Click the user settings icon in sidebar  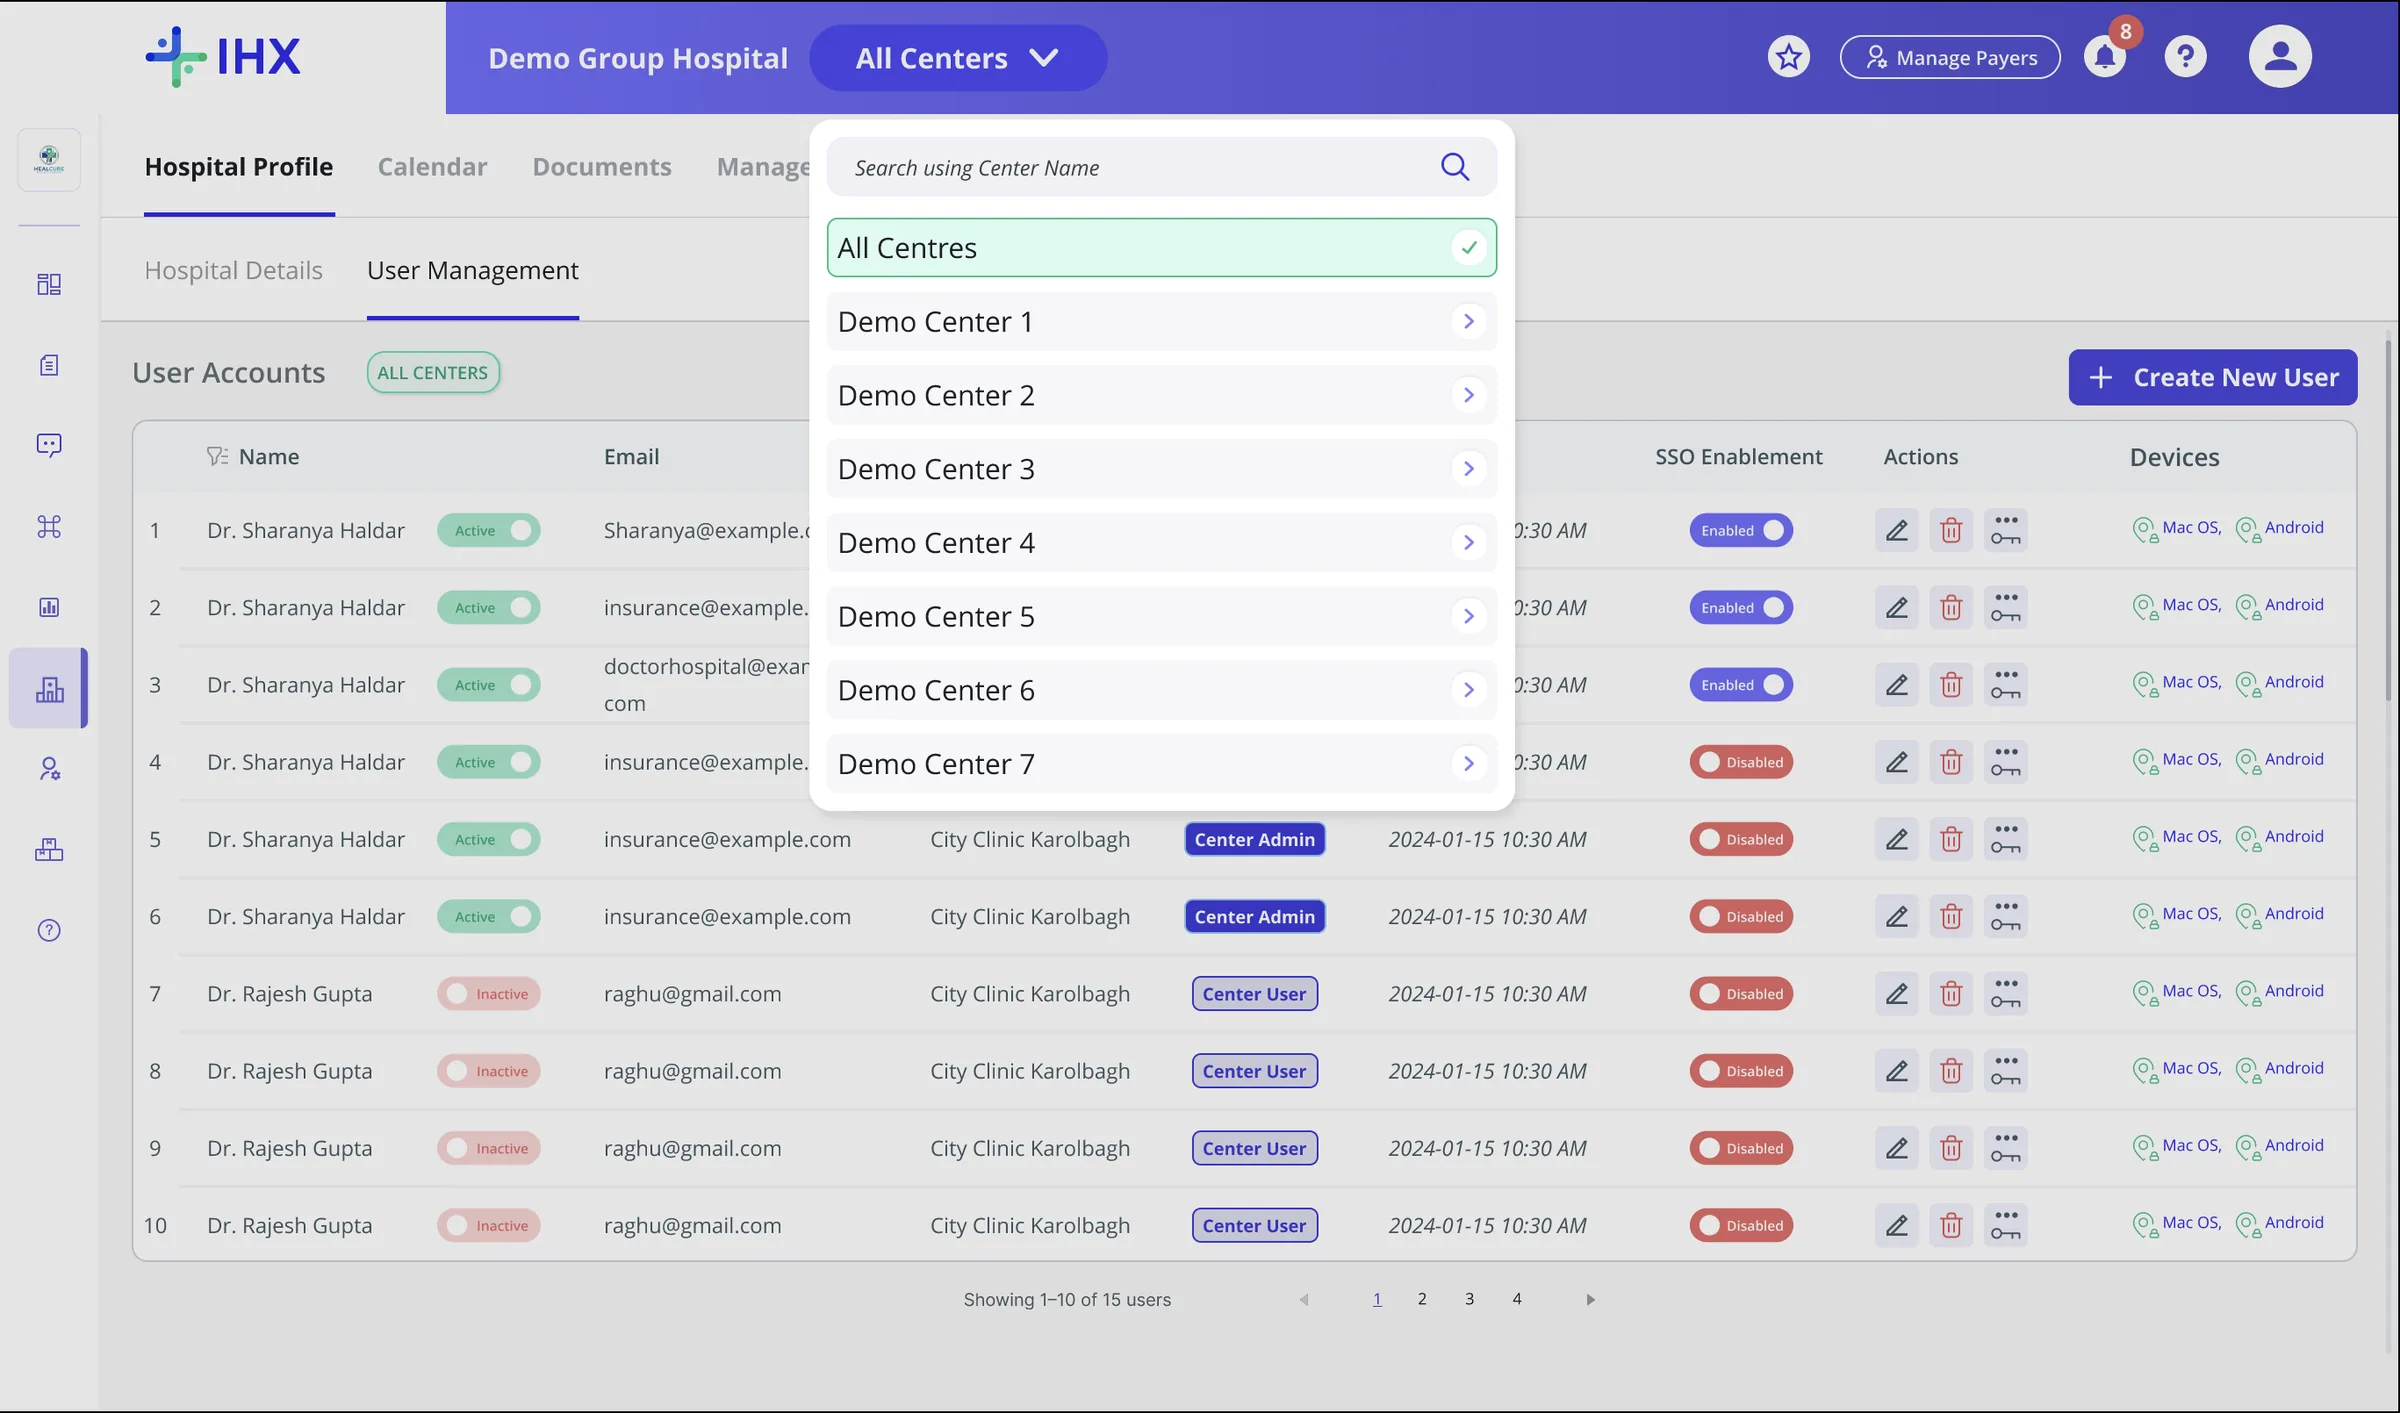[x=49, y=769]
